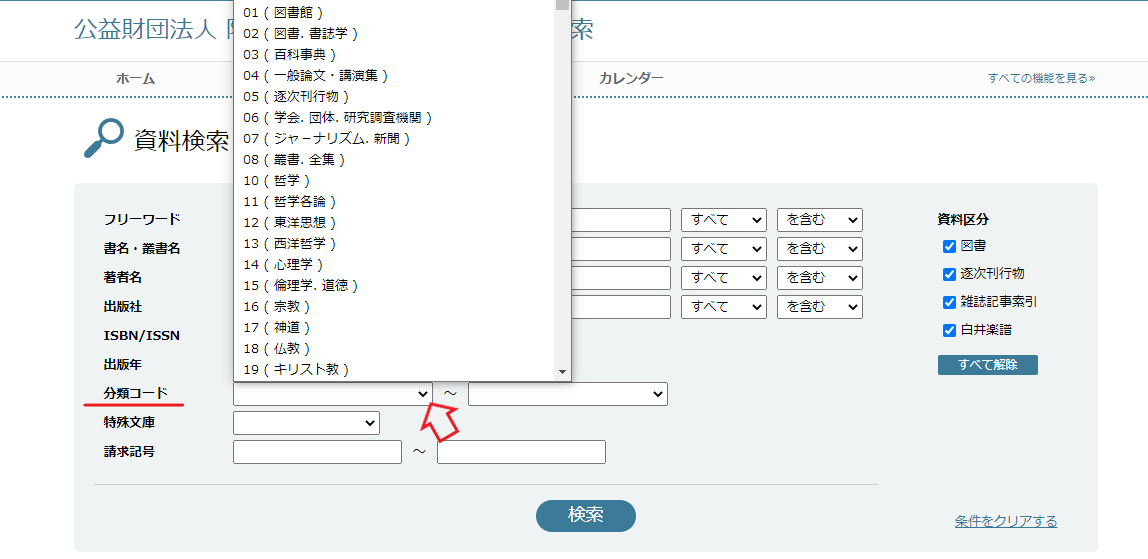The image size is (1148, 559).
Task: Disable the 白井楽譜 checkbox
Action: tap(949, 330)
